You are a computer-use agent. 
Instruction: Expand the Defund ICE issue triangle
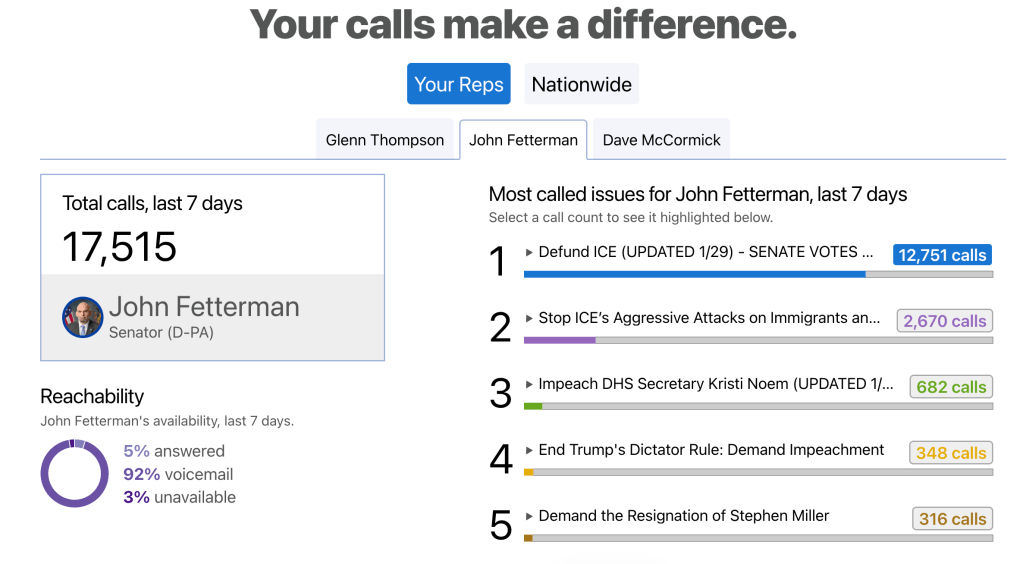pos(530,252)
